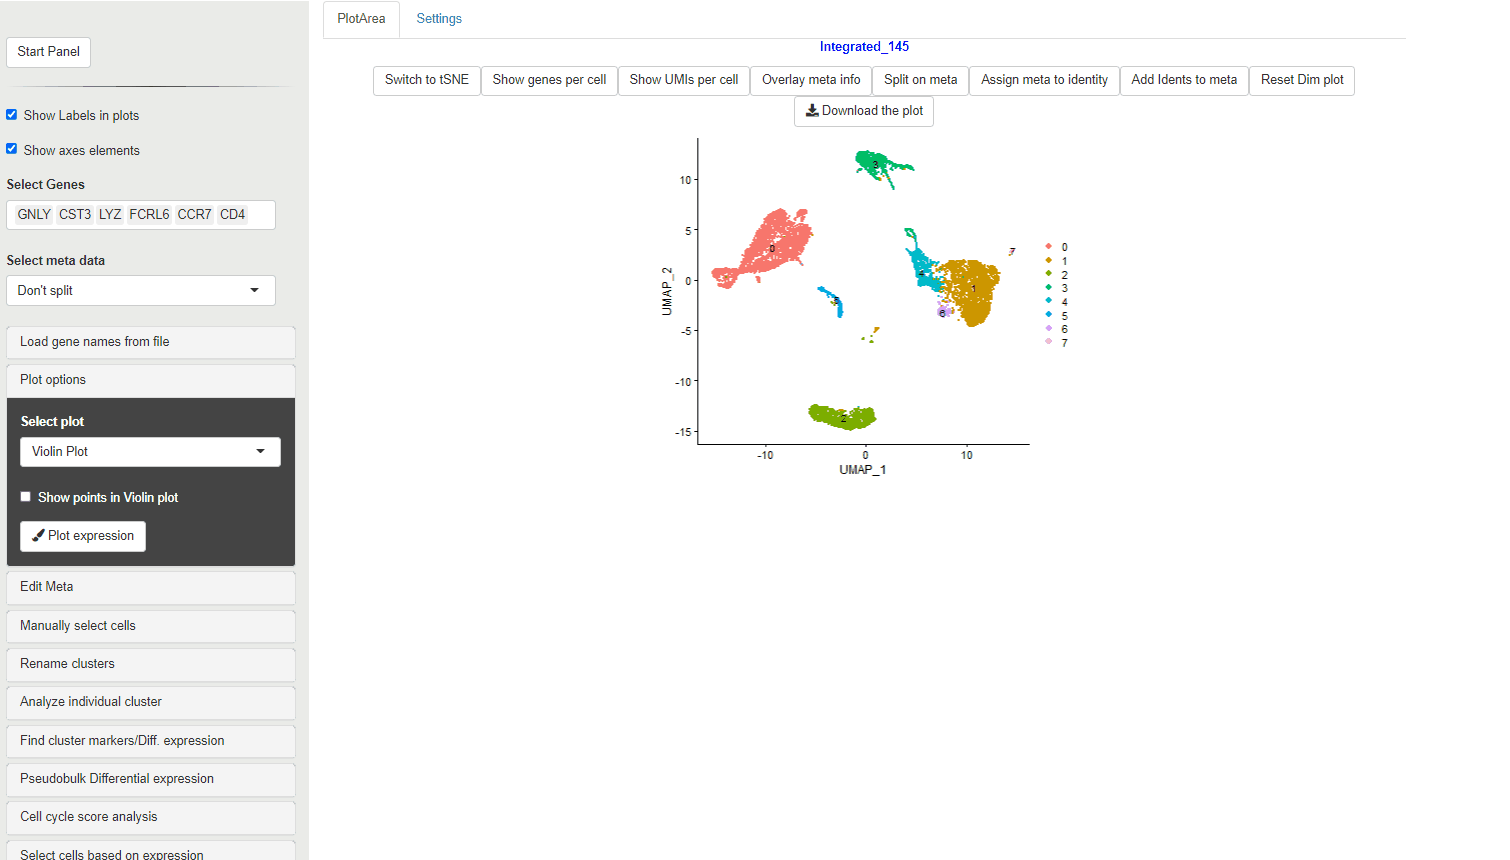Select the CCR7 gene tag
The image size is (1510, 860).
(194, 215)
